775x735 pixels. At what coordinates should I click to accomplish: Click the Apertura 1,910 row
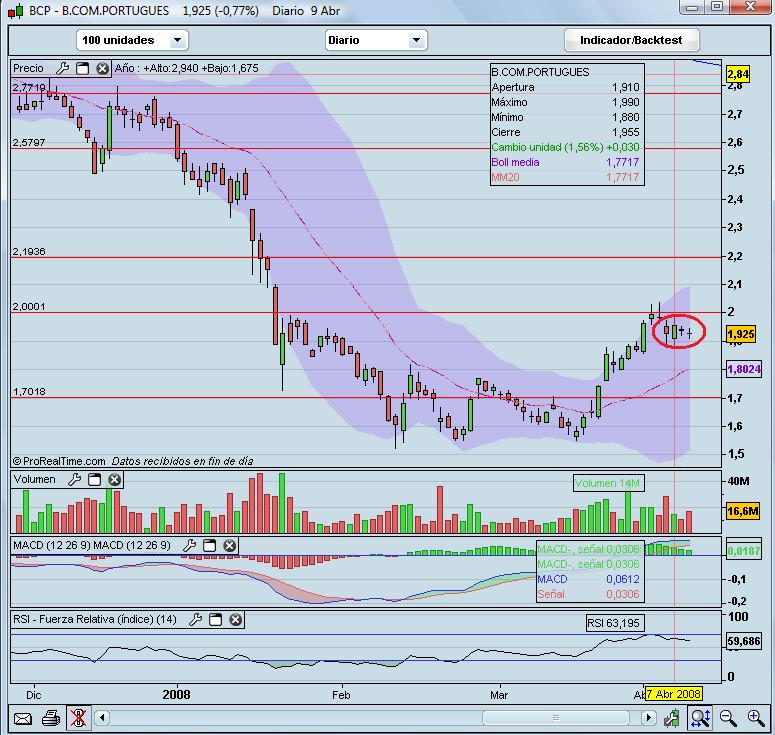pos(565,87)
